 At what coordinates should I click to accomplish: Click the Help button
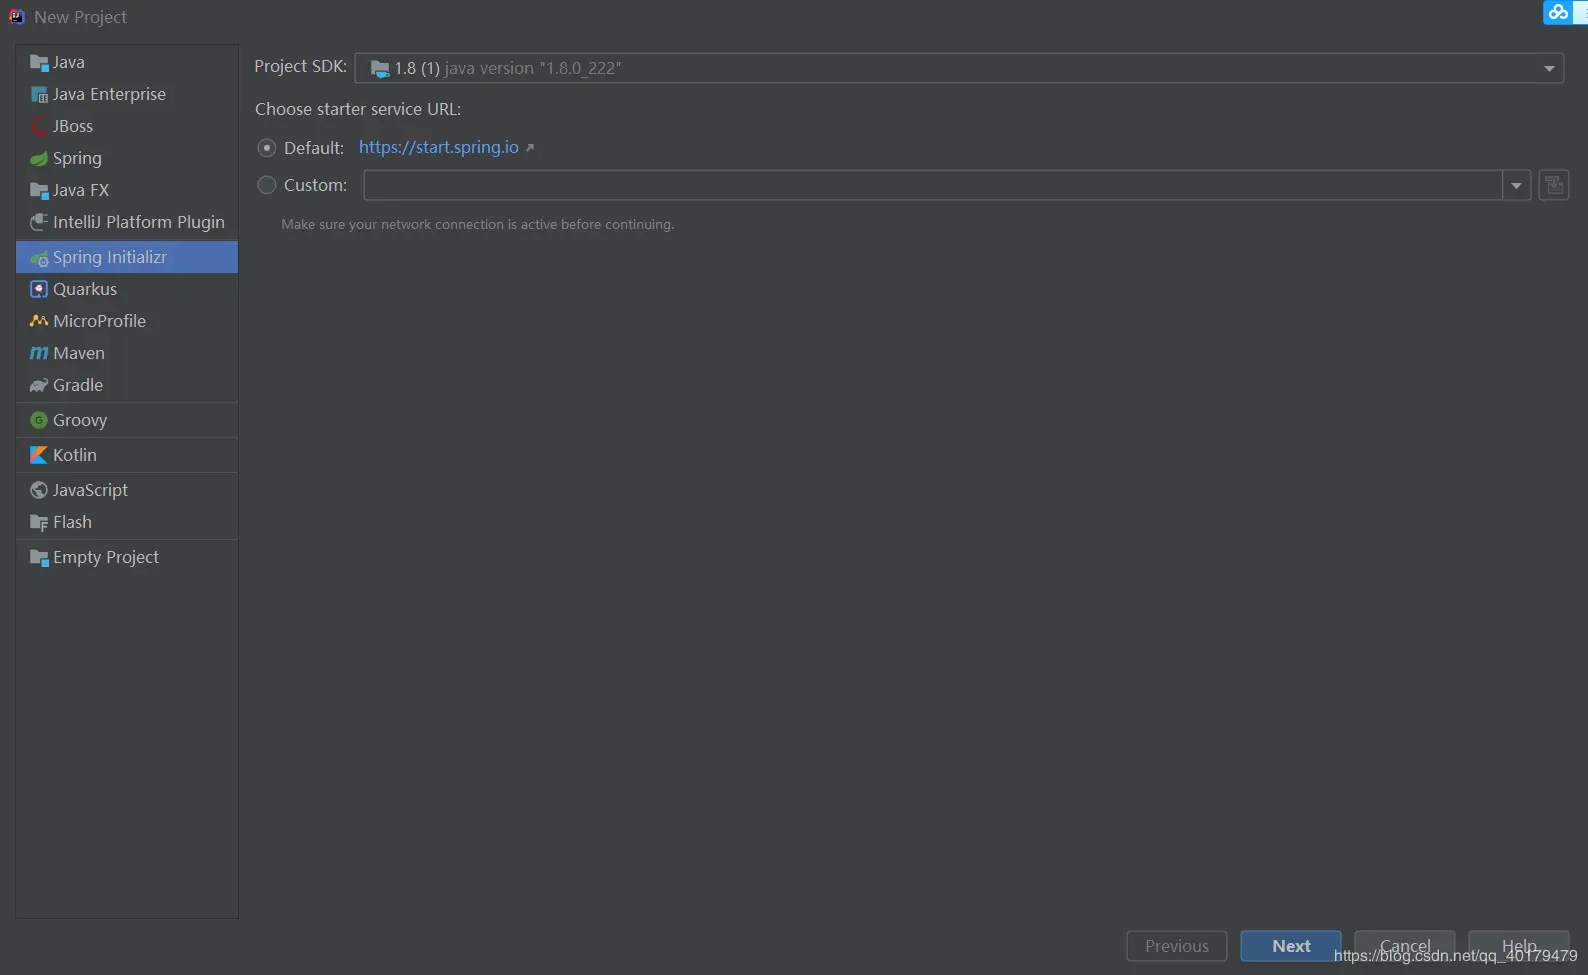click(1519, 946)
